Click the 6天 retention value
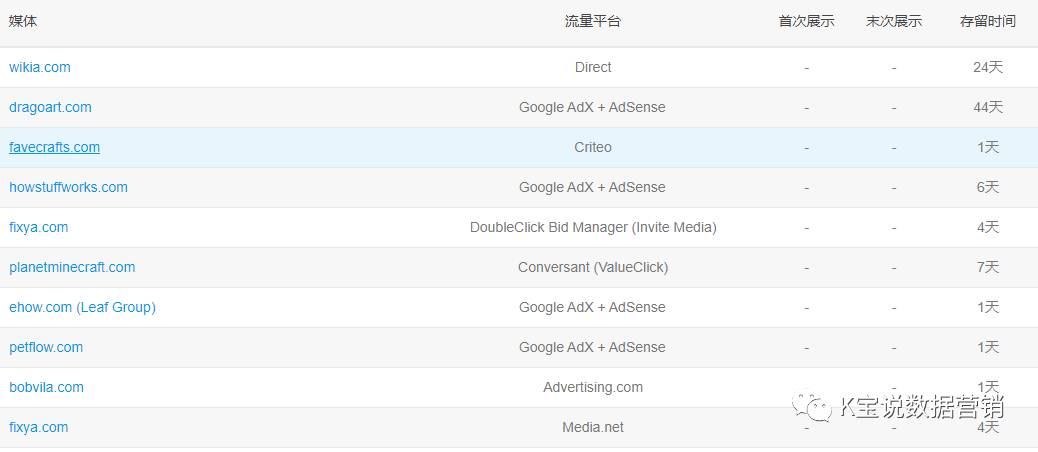Screen dimensions: 1038x452 [x=988, y=187]
